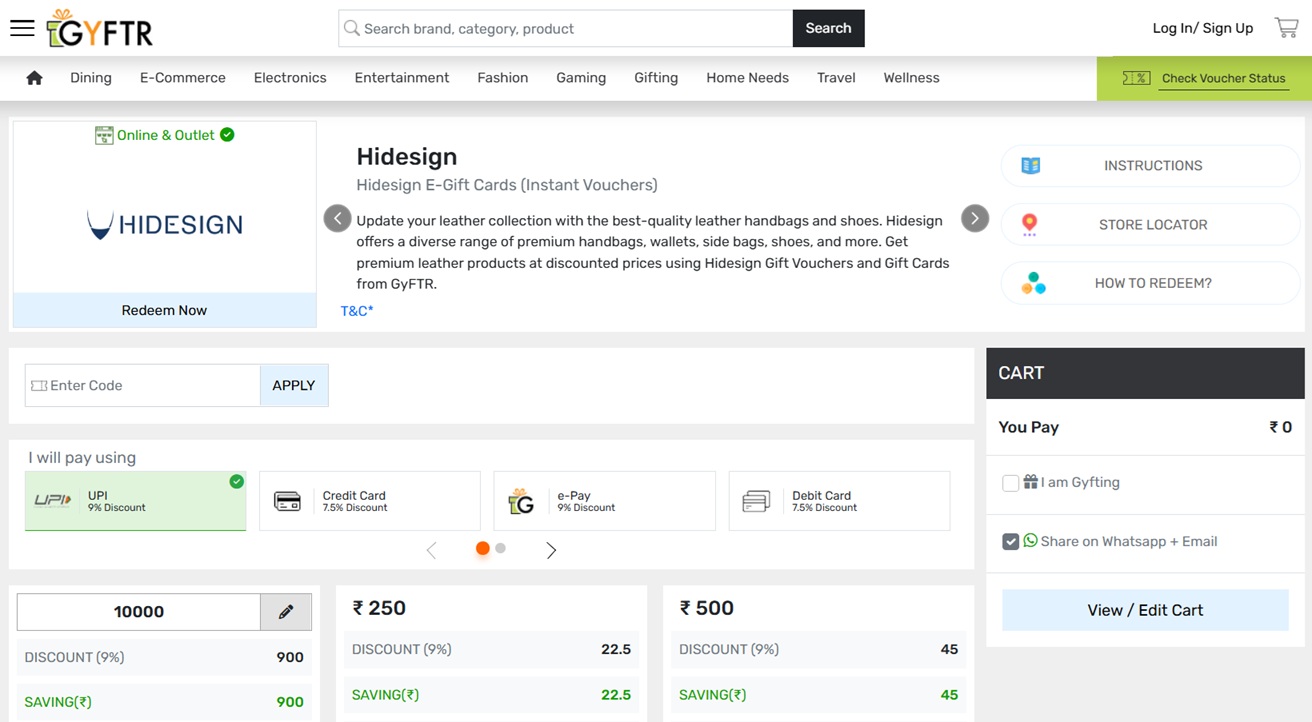
Task: Click the Instructions book icon
Action: pos(1031,166)
